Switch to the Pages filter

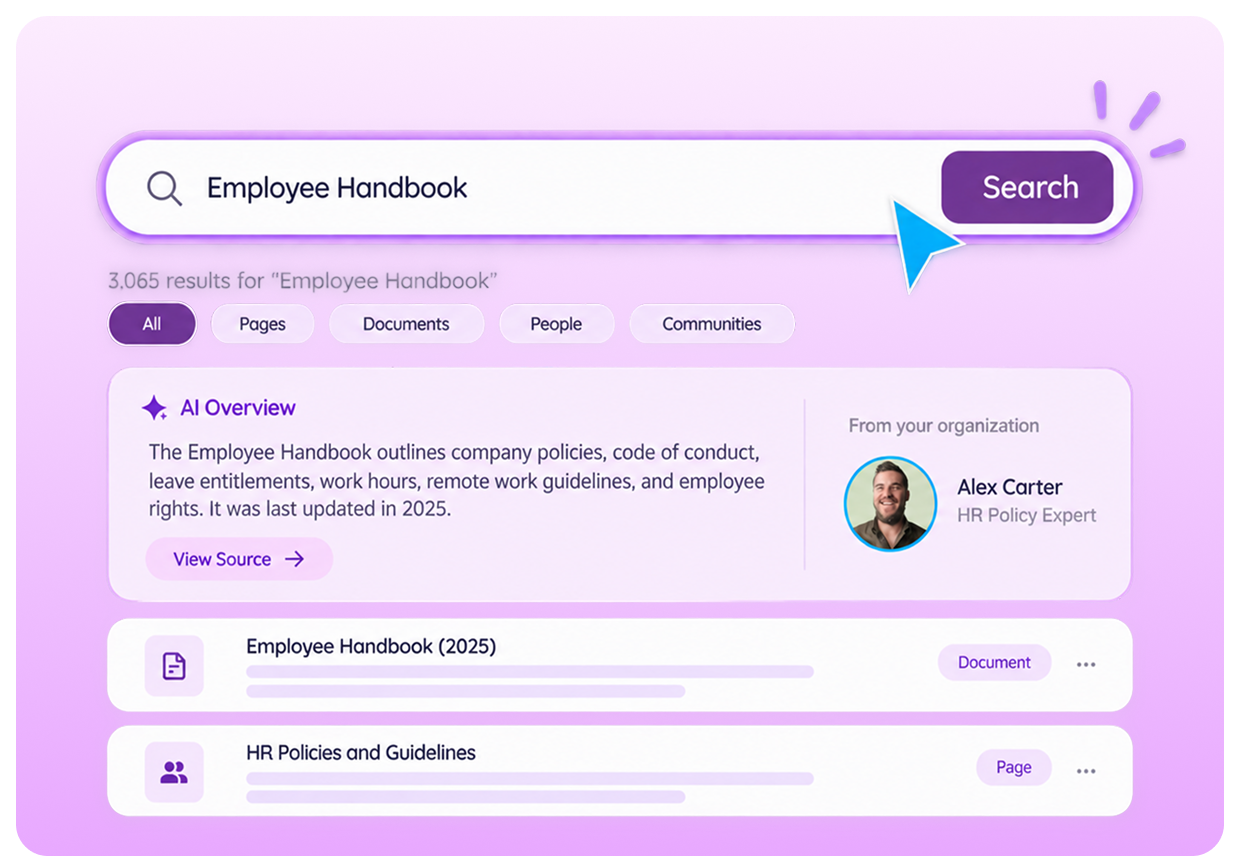[x=262, y=324]
